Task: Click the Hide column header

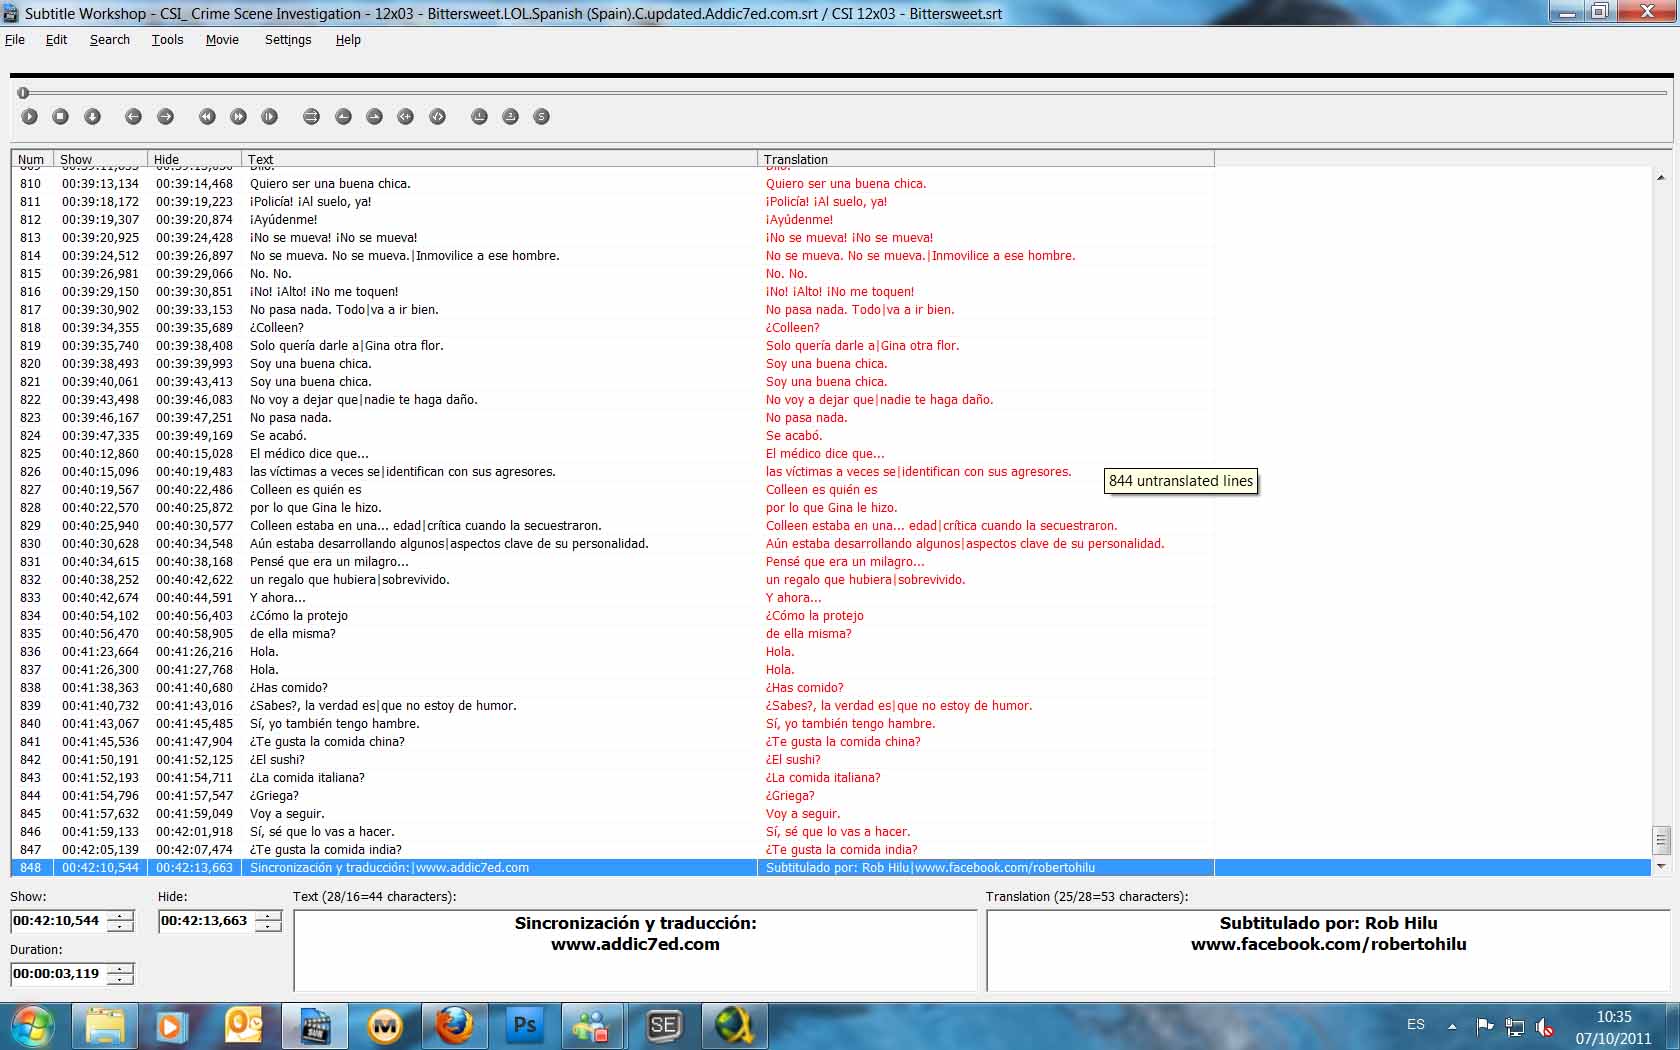Action: [194, 159]
